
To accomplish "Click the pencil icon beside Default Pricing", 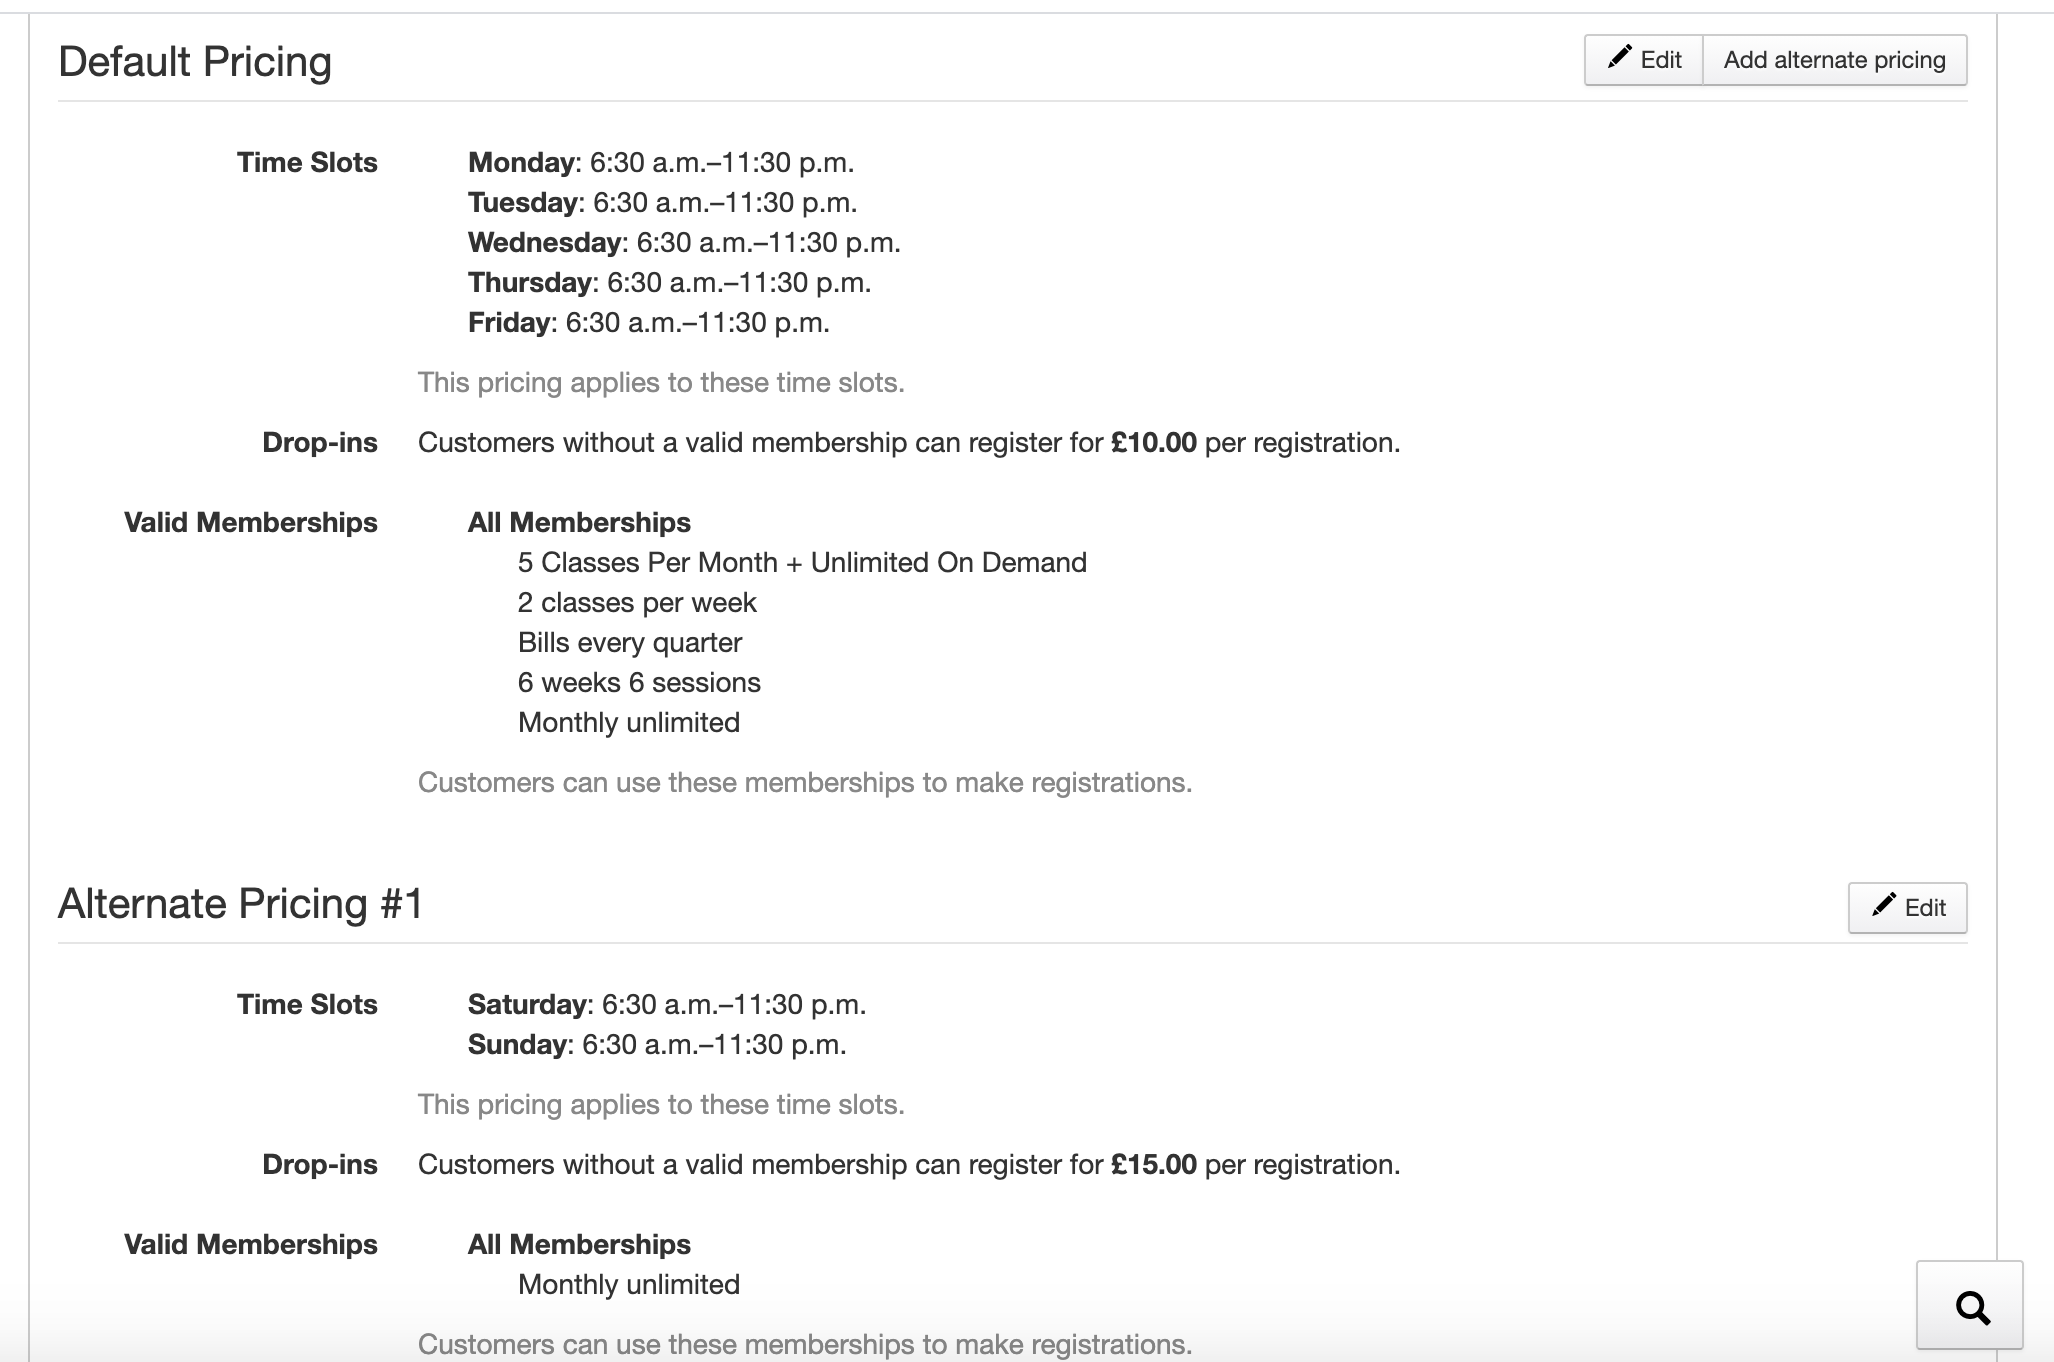I will (1619, 58).
